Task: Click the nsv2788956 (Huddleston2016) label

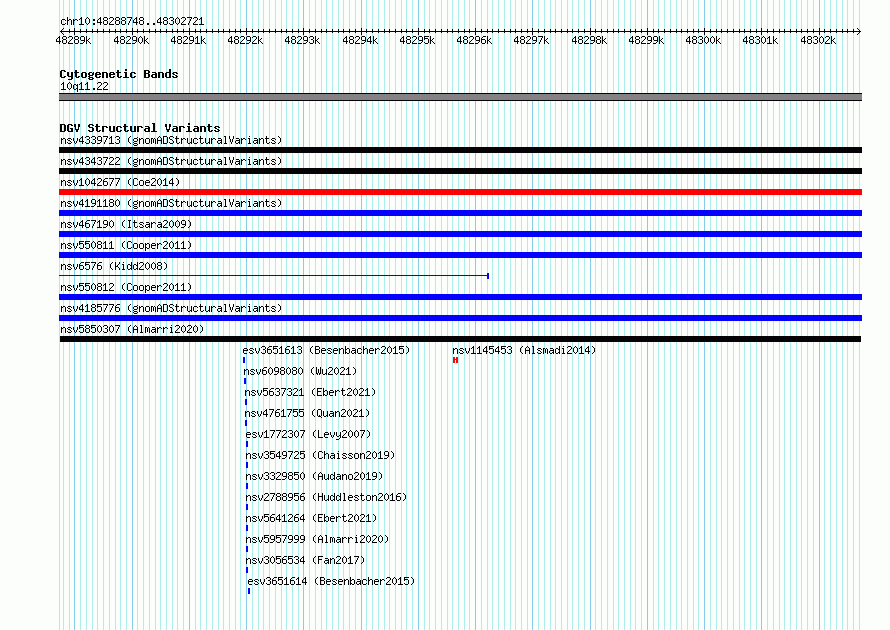Action: pos(326,497)
